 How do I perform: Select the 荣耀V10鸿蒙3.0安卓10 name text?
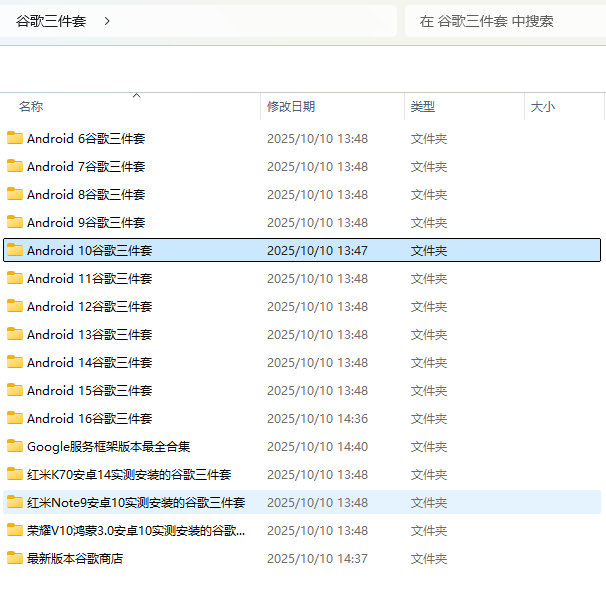coord(136,531)
